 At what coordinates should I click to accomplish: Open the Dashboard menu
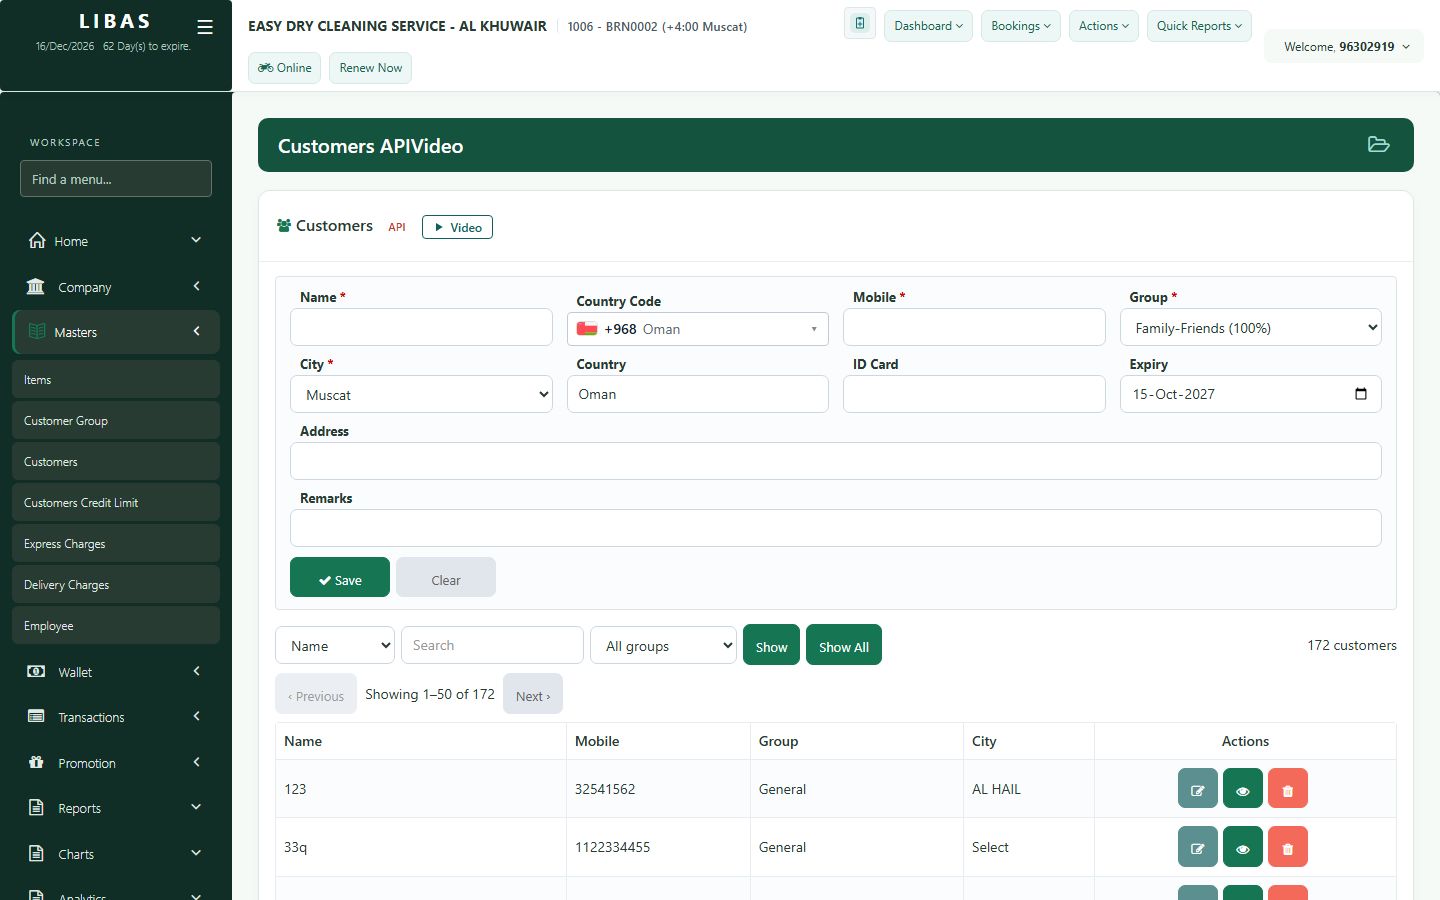tap(928, 26)
